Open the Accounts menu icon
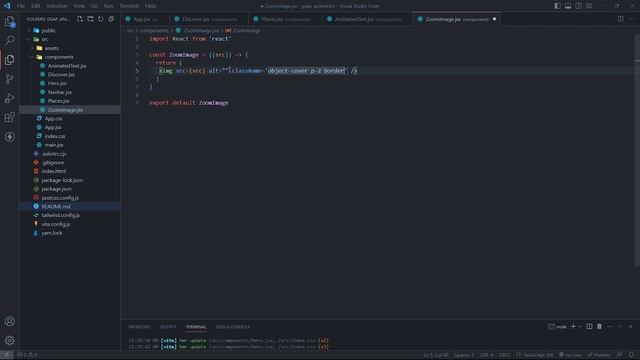This screenshot has width=640, height=360. [x=9, y=321]
